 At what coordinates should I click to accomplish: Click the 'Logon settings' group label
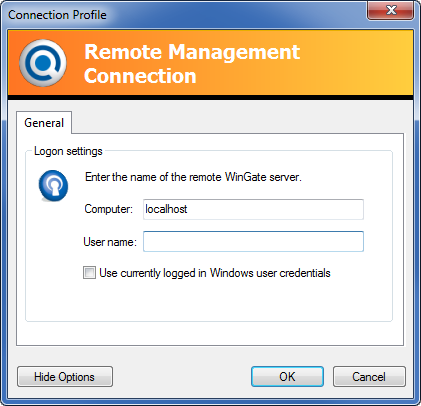tap(68, 151)
